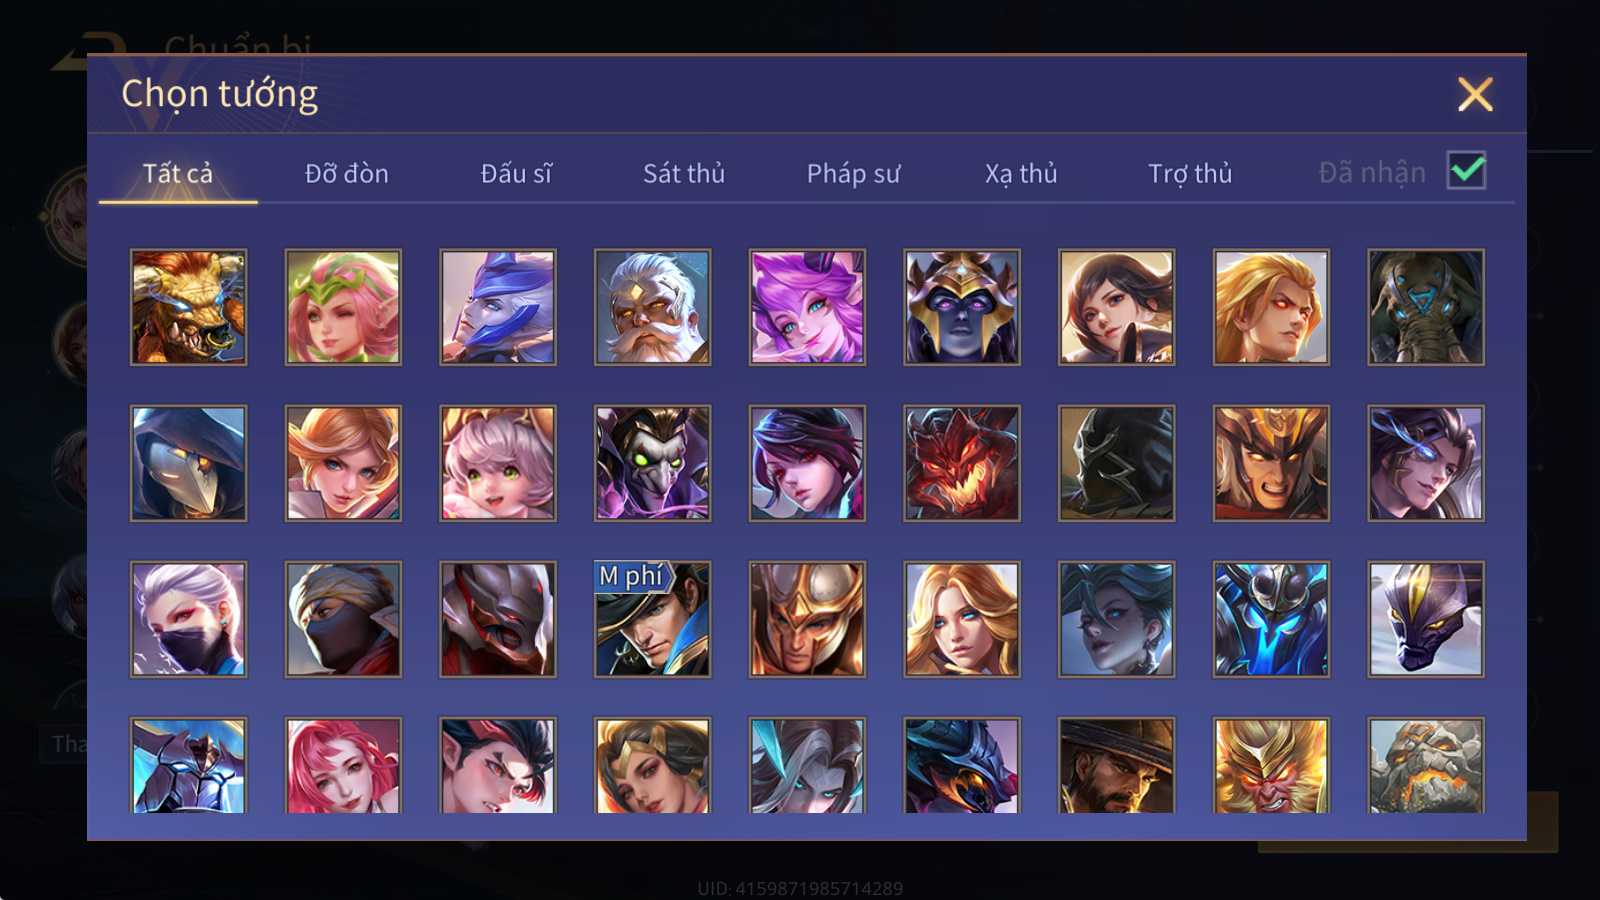Choose the white-haired masked ninja girl
Screen dimensions: 1600x900
(188, 619)
